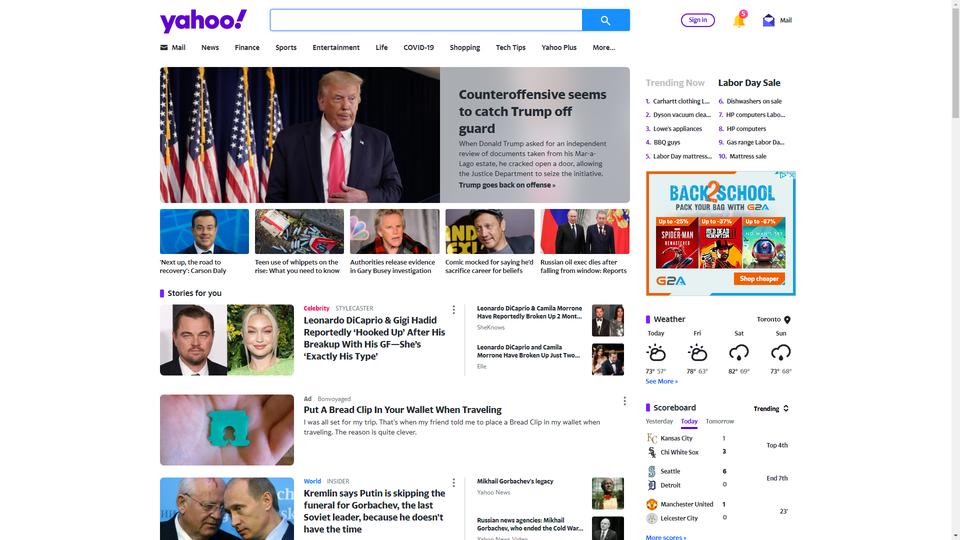Screen dimensions: 960x540
Task: Click the Toronto location pin icon
Action: pyautogui.click(x=787, y=320)
